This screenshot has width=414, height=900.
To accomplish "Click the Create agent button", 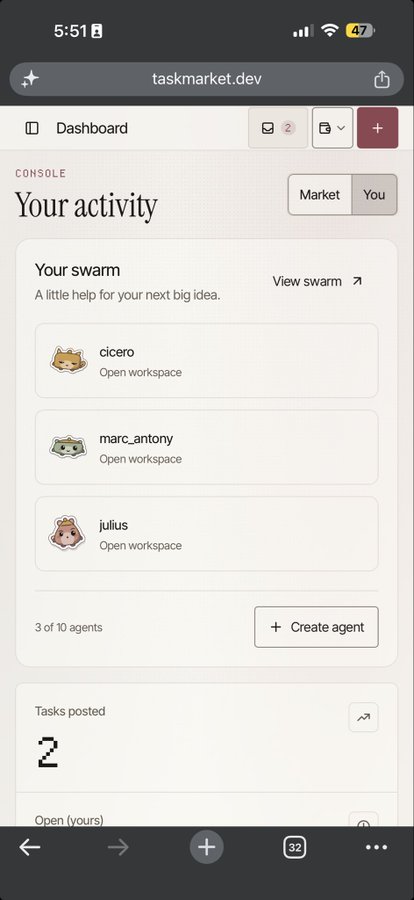I will pyautogui.click(x=316, y=627).
